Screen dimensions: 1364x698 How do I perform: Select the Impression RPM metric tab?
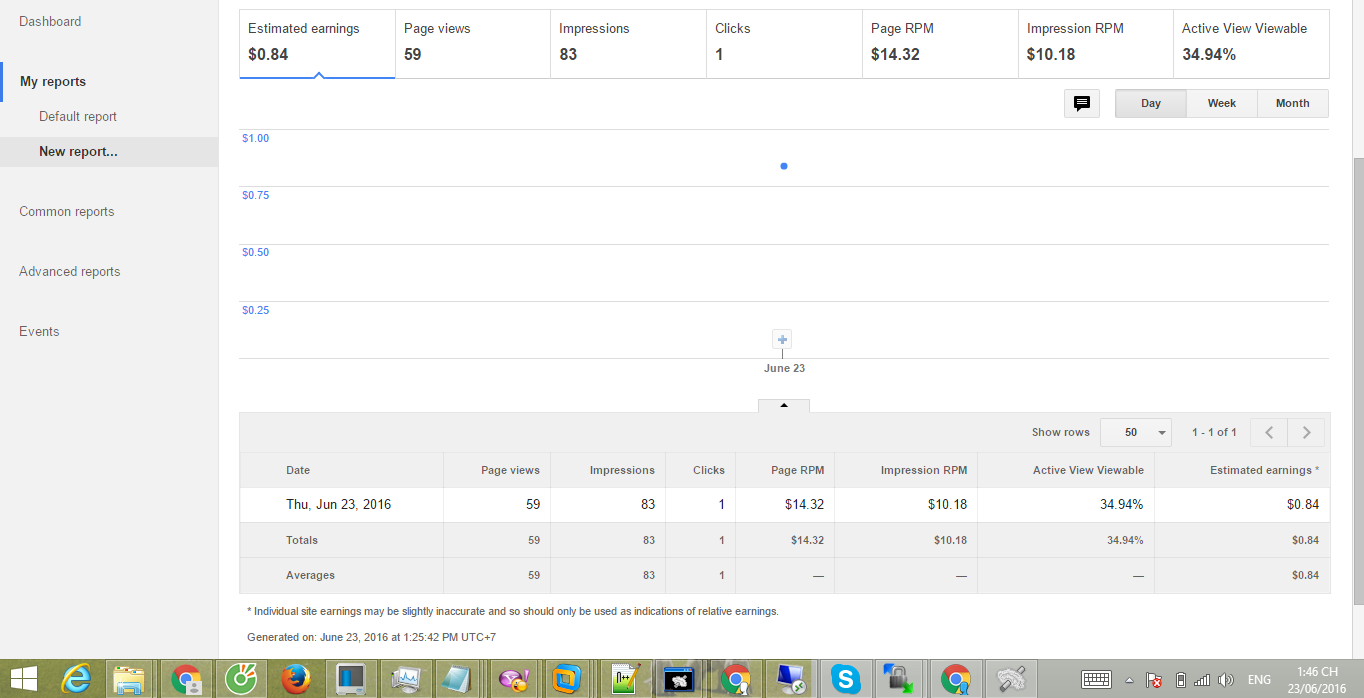1096,43
